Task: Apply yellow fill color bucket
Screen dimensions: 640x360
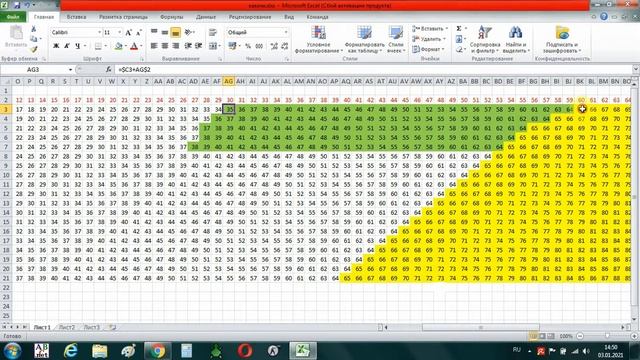Action: tap(118, 46)
